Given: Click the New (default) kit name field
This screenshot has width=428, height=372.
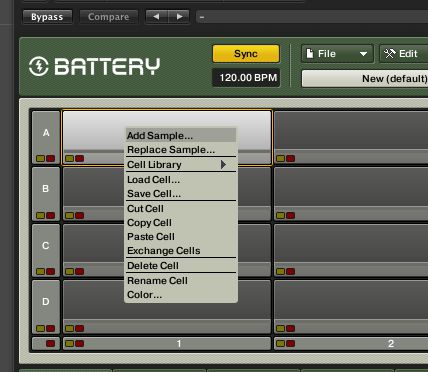Looking at the screenshot, I should click(365, 79).
